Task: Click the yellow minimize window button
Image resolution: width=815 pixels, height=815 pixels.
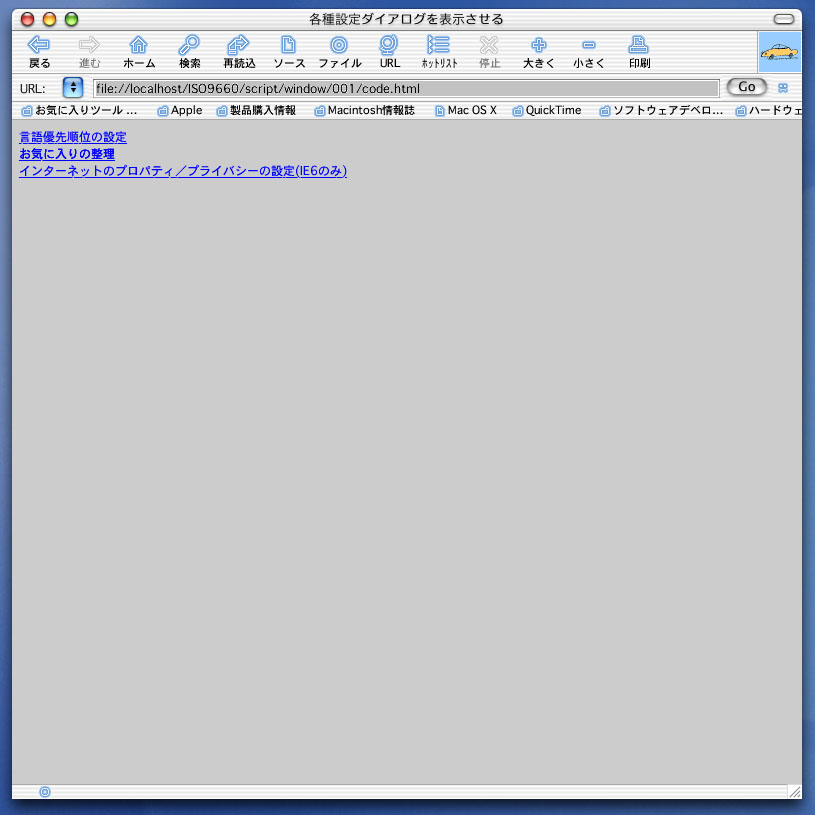Action: [49, 20]
